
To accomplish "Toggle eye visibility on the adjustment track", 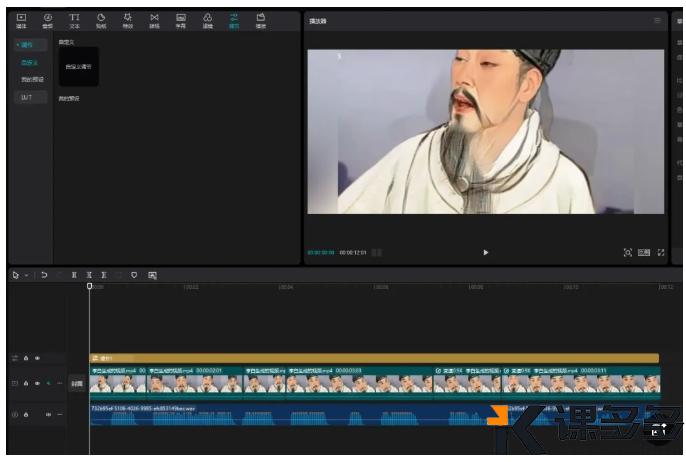I will pyautogui.click(x=38, y=357).
